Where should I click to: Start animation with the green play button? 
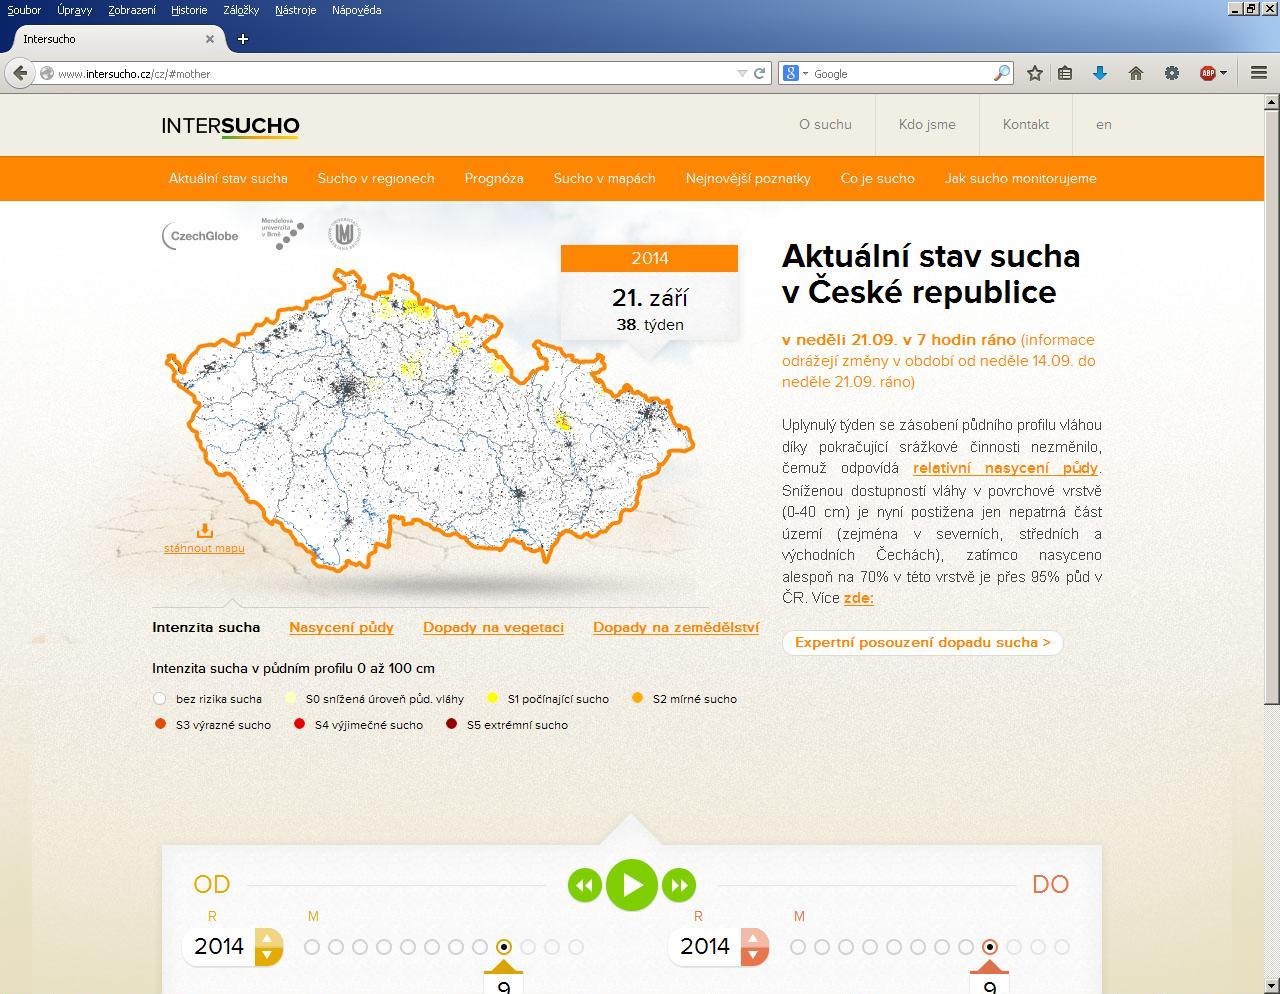point(632,885)
